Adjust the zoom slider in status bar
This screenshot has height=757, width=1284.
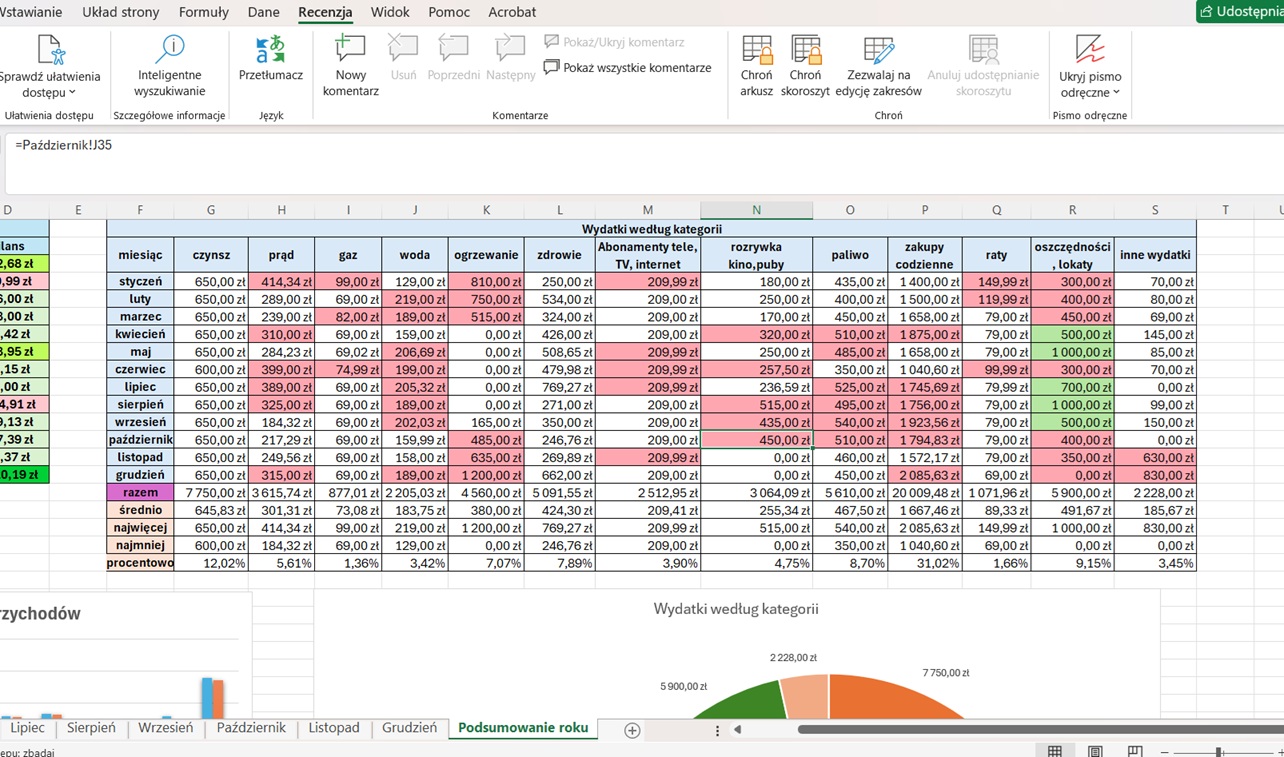[x=1218, y=752]
